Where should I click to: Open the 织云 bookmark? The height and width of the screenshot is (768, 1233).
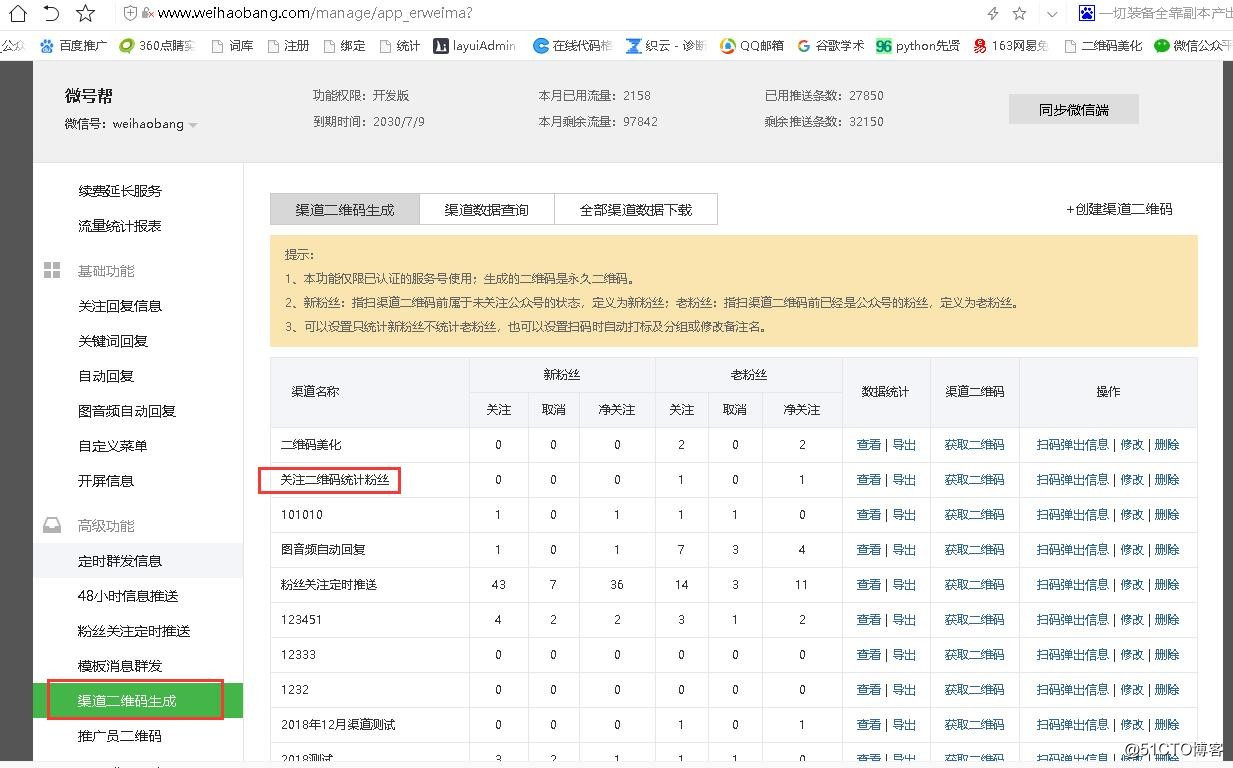click(x=665, y=45)
